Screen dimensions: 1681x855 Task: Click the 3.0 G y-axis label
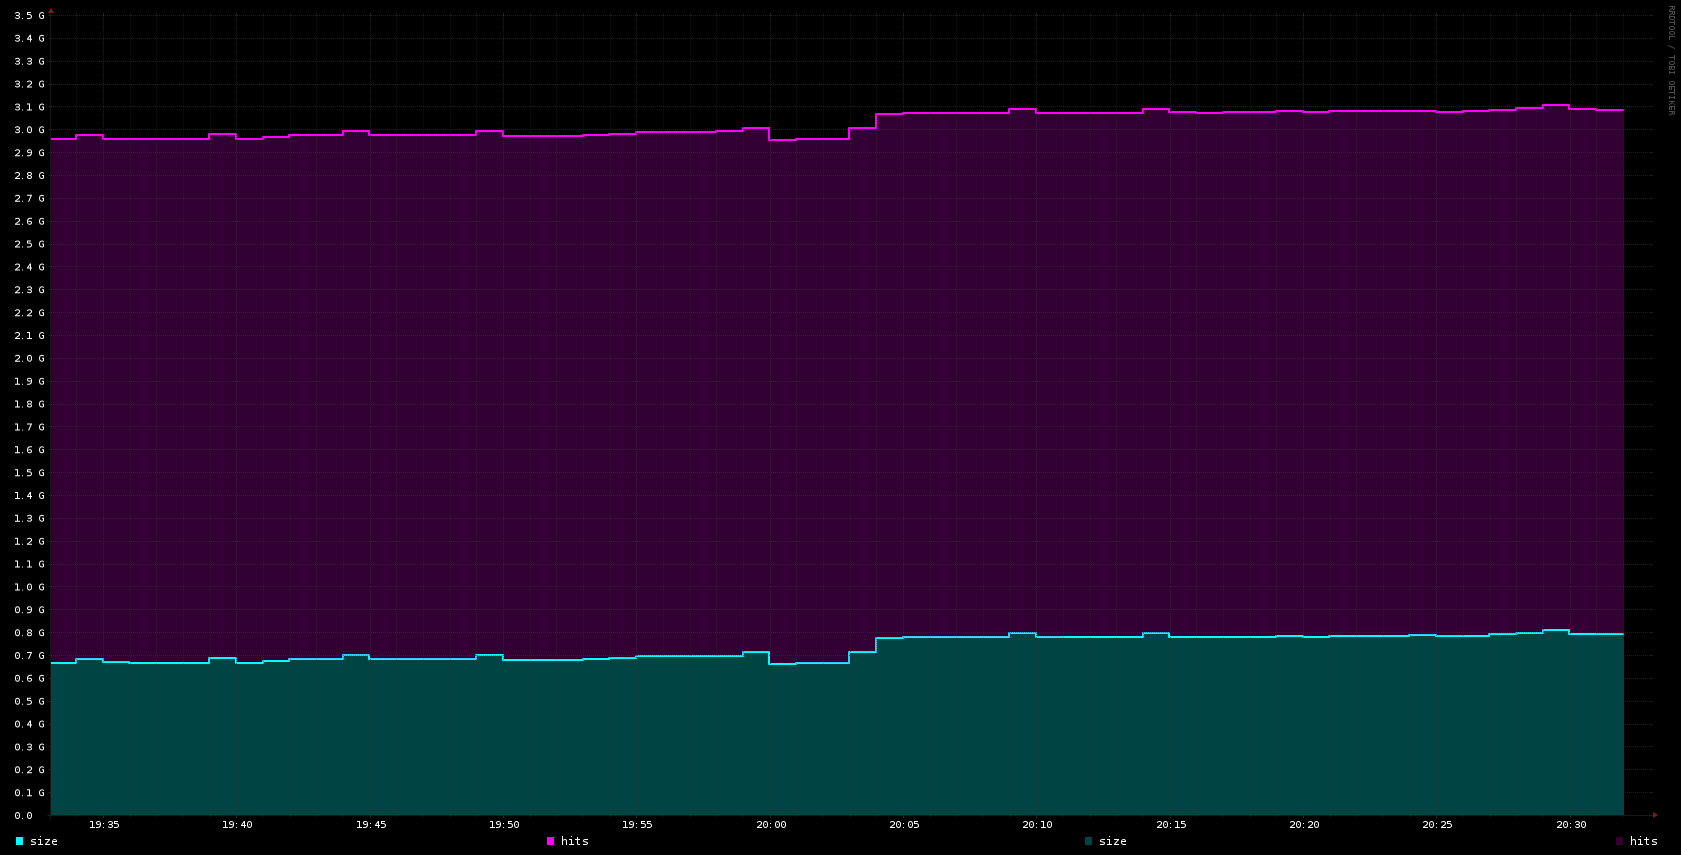pyautogui.click(x=29, y=130)
